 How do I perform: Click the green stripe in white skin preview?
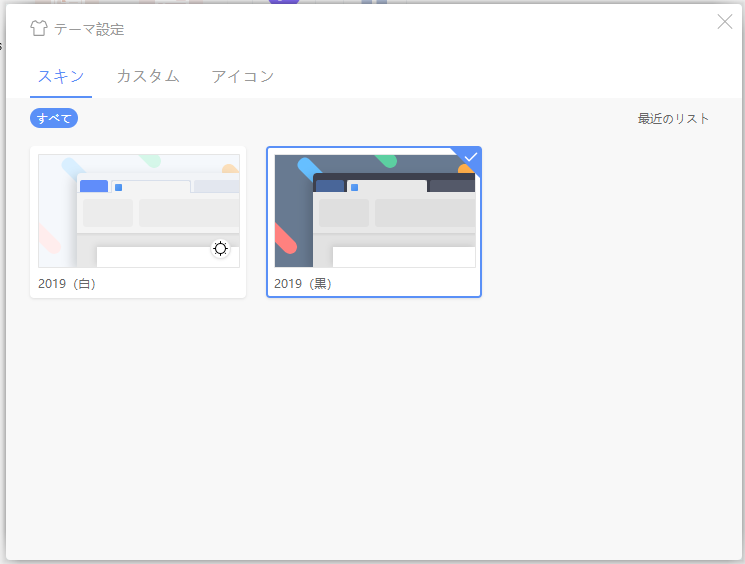151,160
